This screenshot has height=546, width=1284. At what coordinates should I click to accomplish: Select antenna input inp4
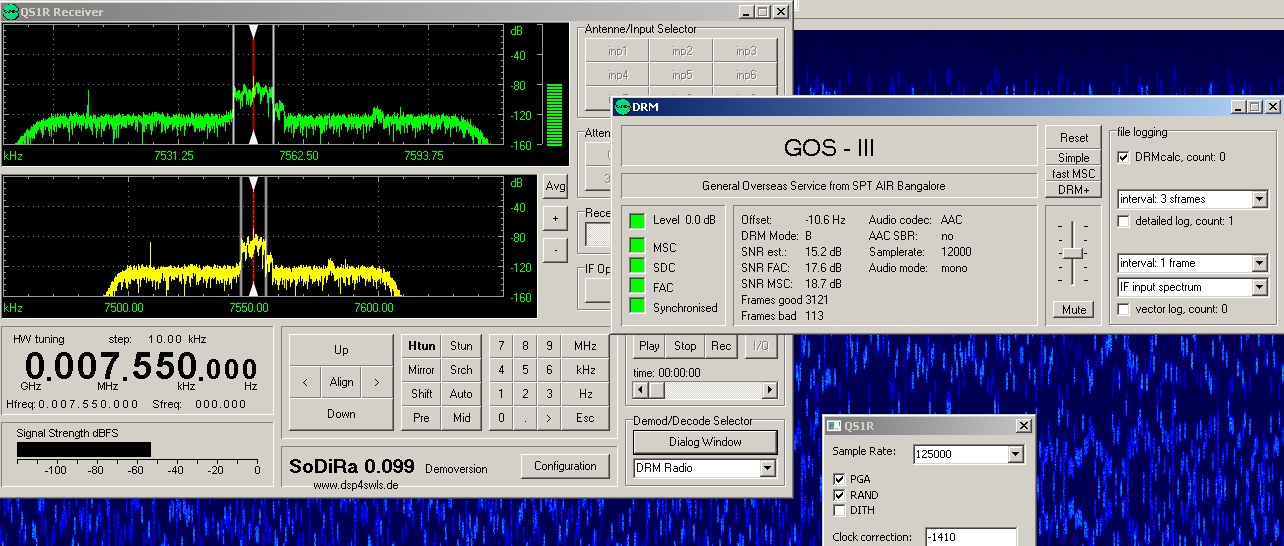pos(617,75)
